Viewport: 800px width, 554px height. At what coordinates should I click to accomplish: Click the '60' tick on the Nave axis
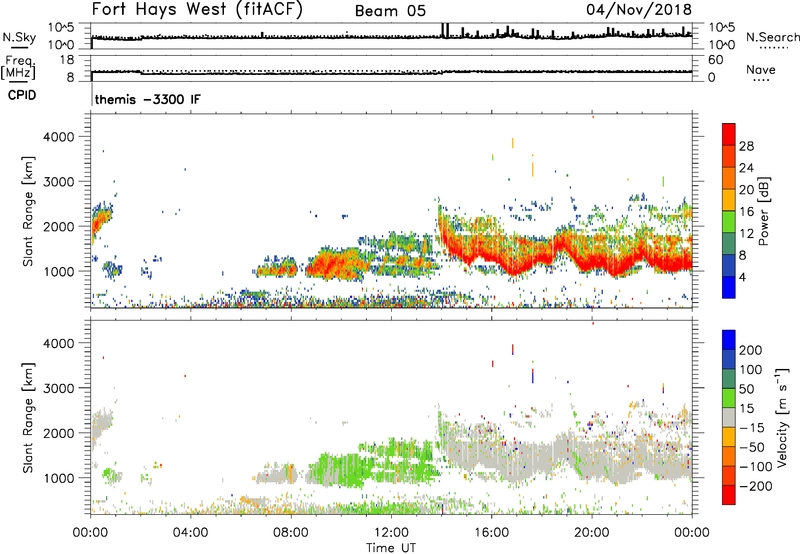point(716,60)
